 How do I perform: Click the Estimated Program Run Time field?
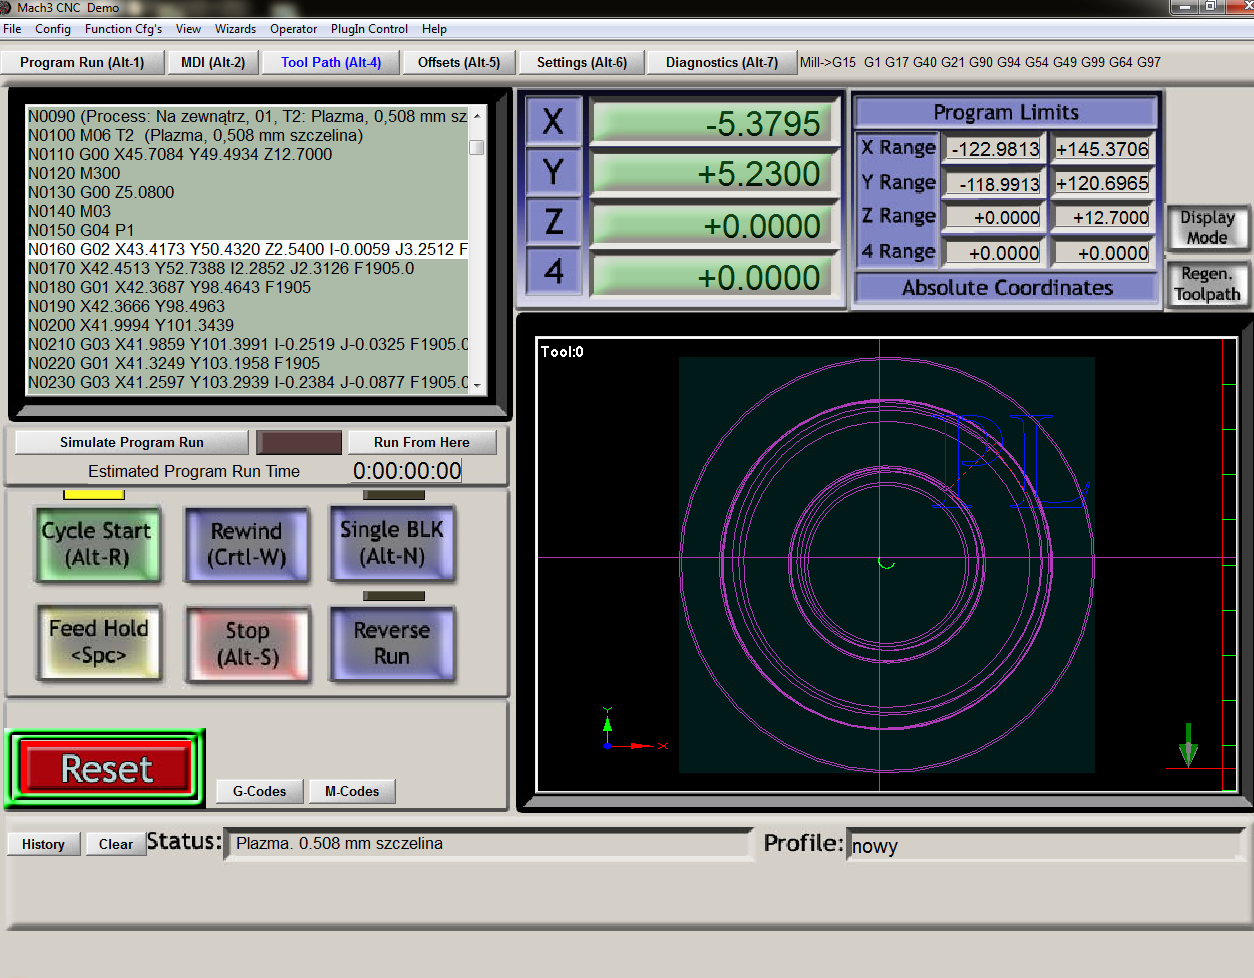407,470
